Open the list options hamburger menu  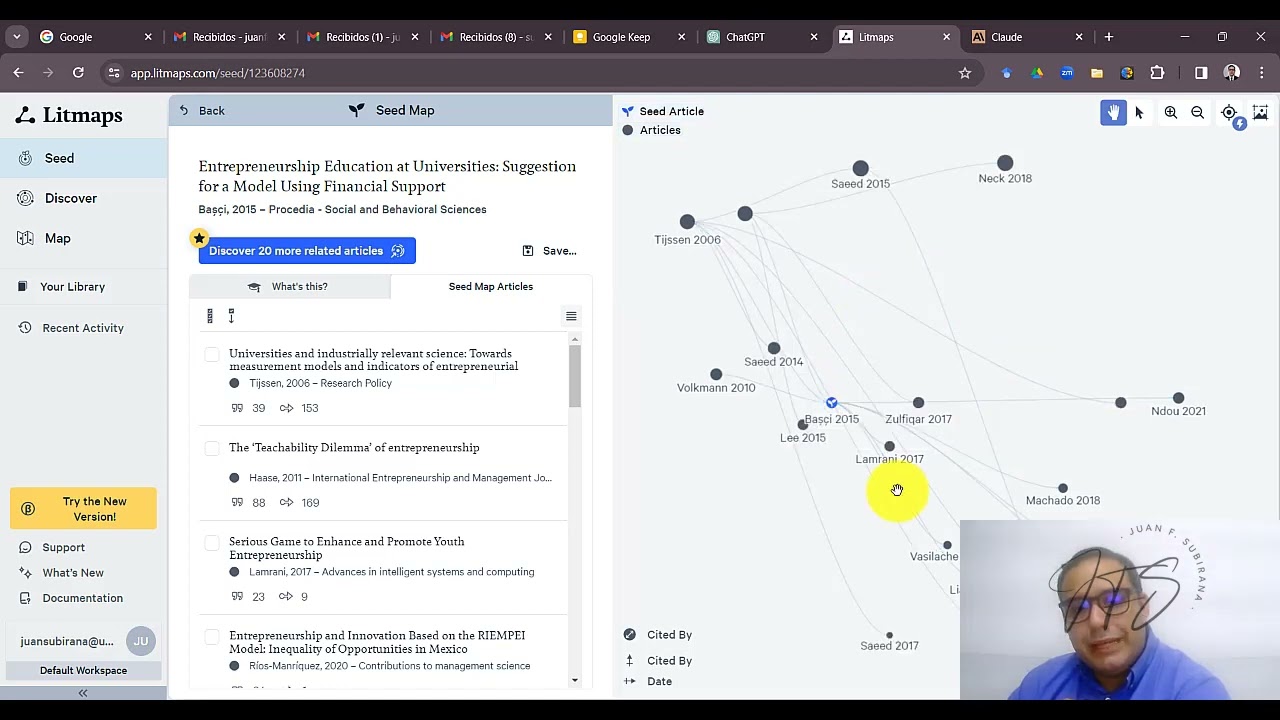coord(571,316)
